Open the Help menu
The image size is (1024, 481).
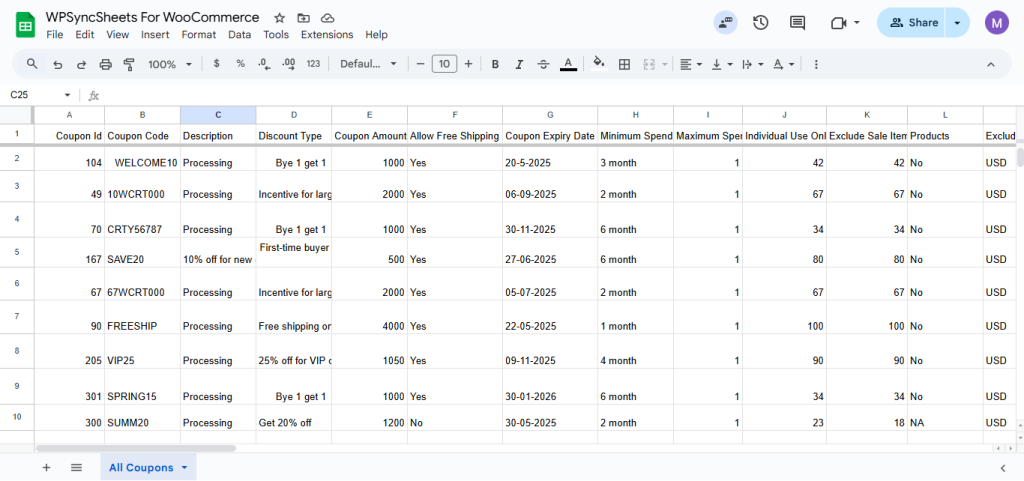[376, 35]
